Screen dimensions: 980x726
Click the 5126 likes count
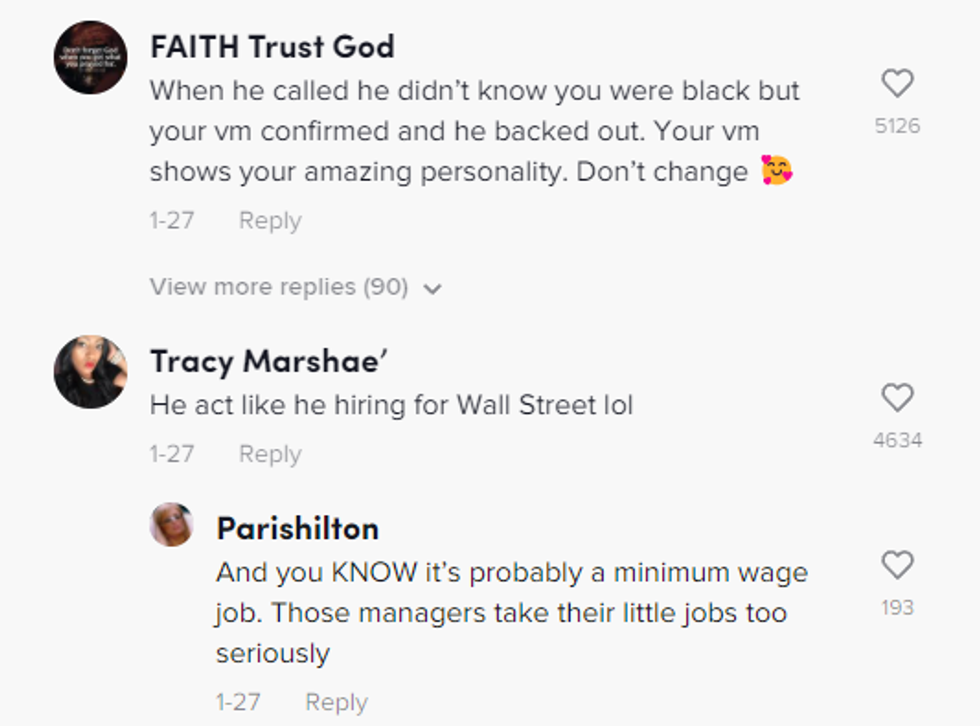pos(897,126)
